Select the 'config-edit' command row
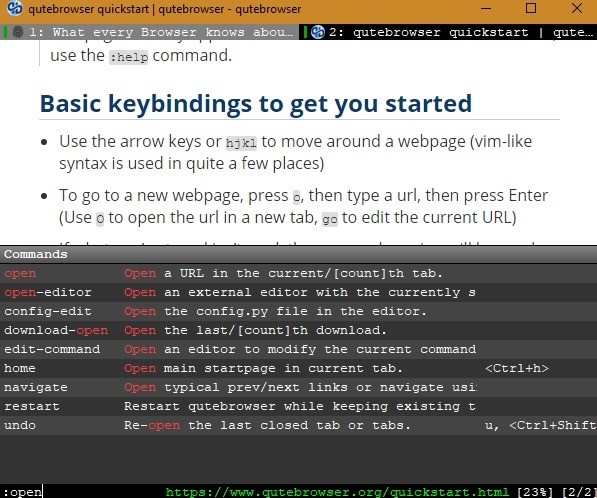The image size is (597, 498). [298, 311]
